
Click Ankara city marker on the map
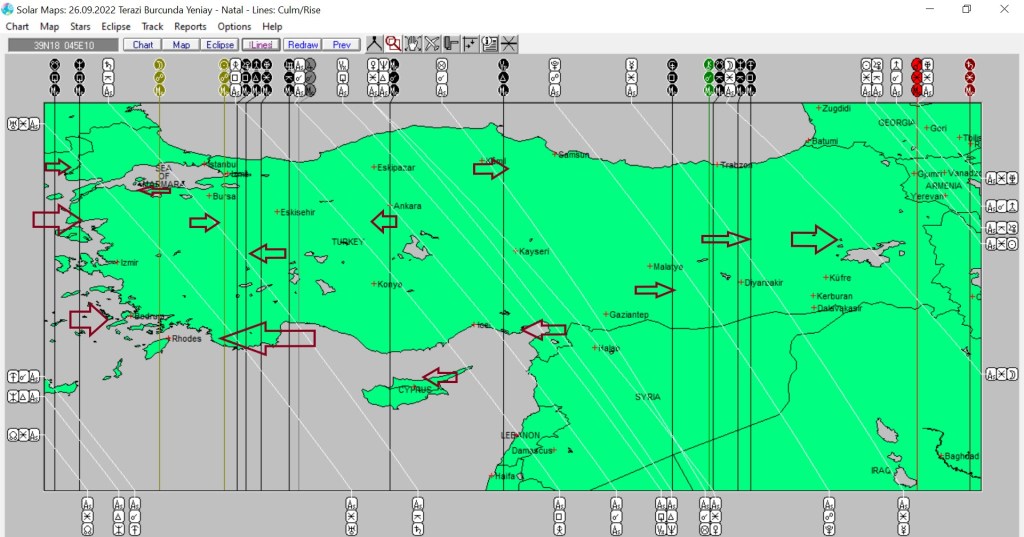(x=392, y=206)
